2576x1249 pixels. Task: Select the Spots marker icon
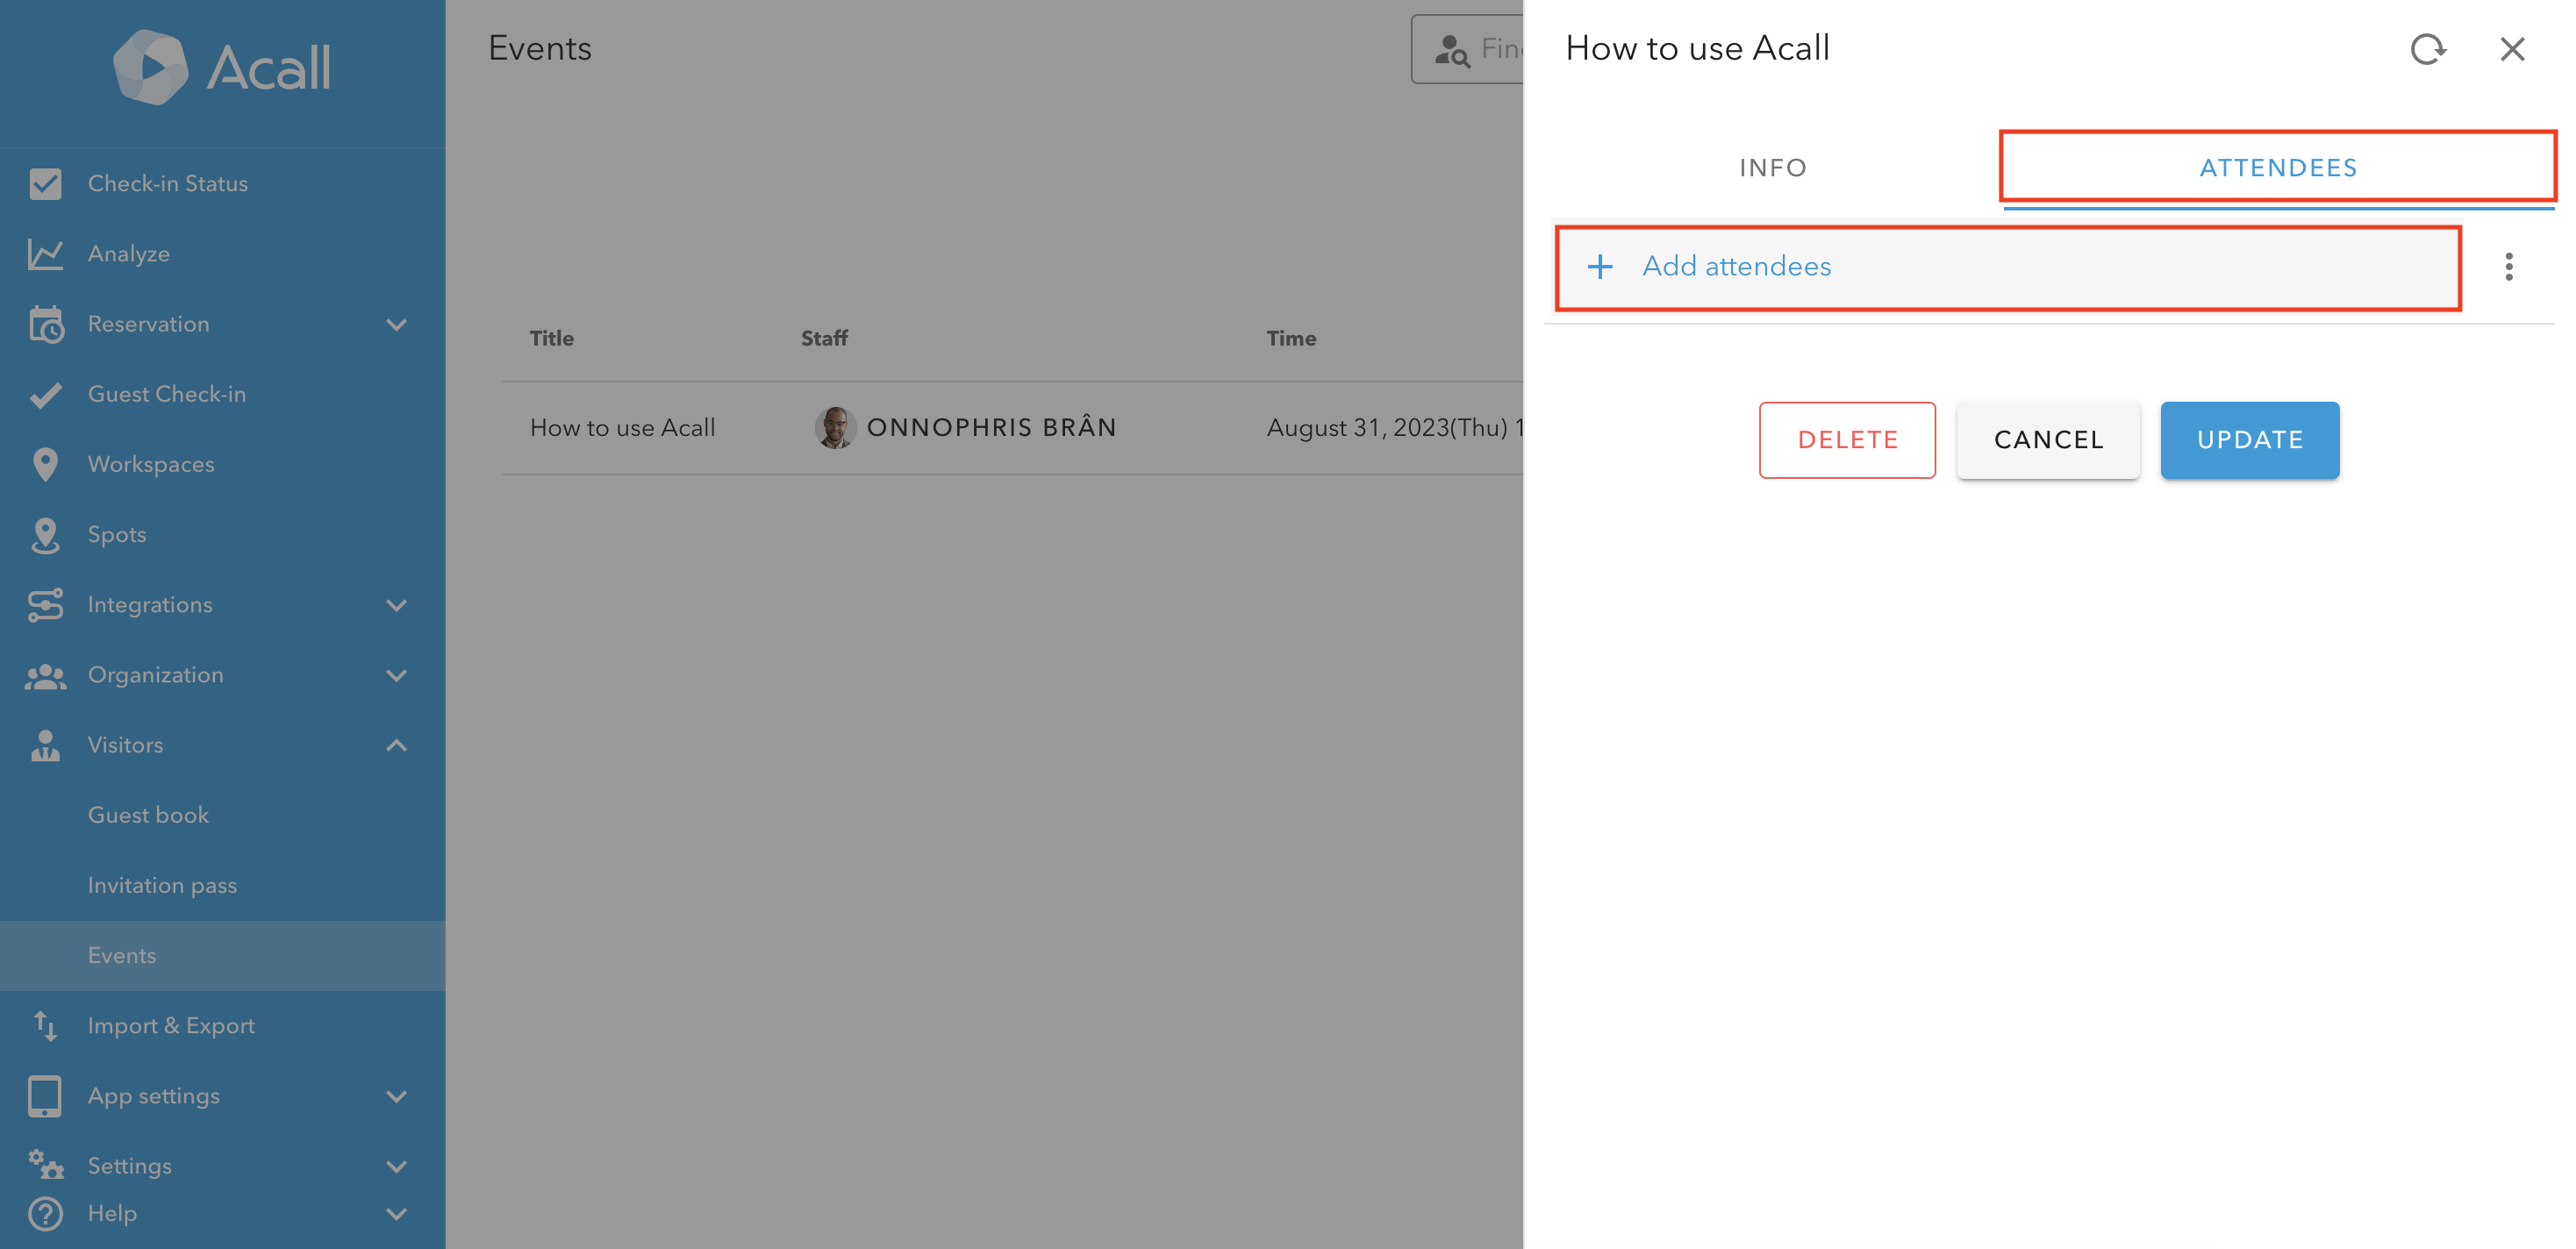[45, 535]
